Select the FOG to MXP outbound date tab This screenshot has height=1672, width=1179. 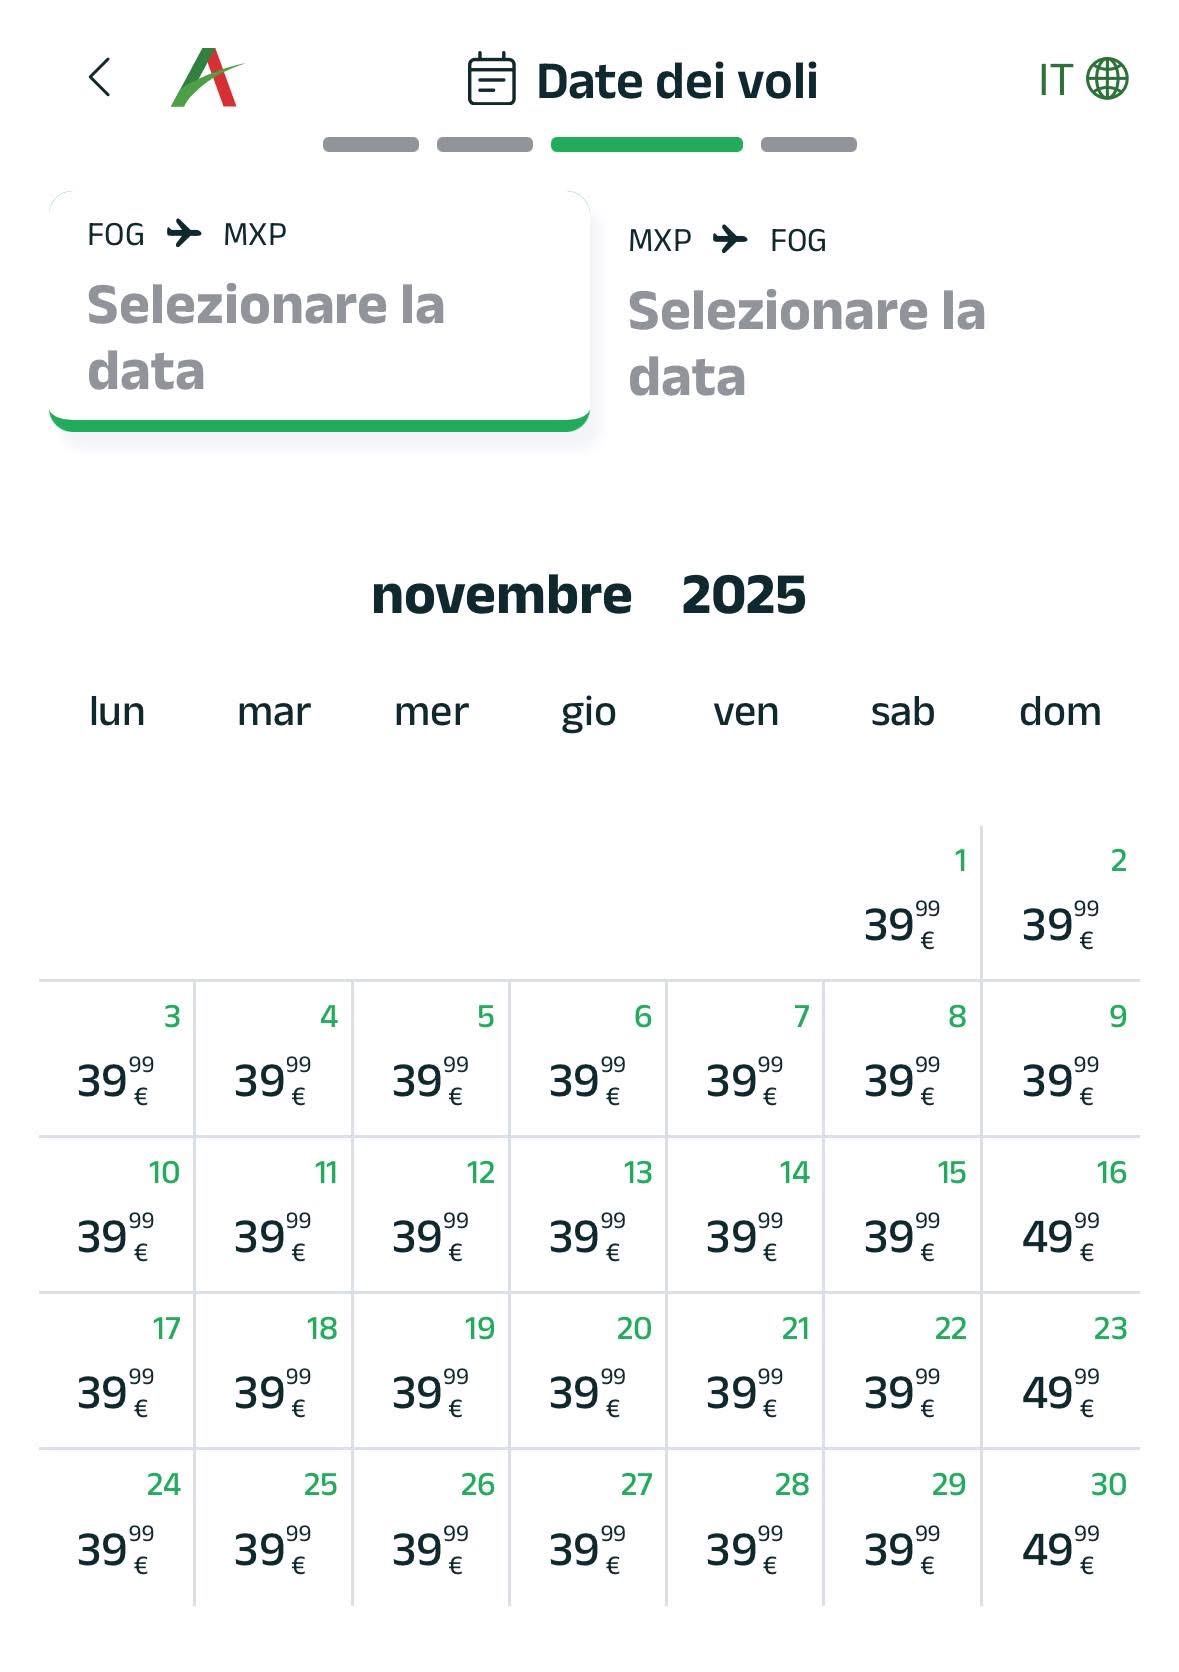(319, 310)
